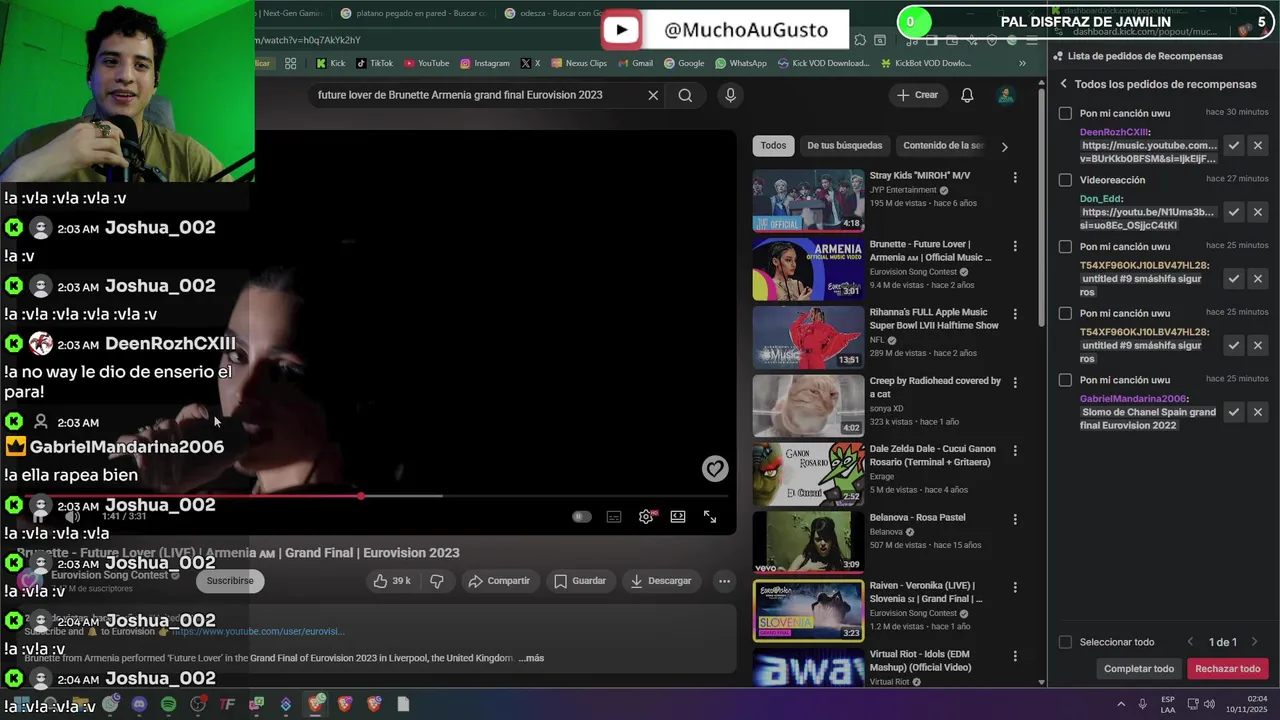
Task: Reject Don_Edd's Videoreacción request
Action: (x=1258, y=212)
